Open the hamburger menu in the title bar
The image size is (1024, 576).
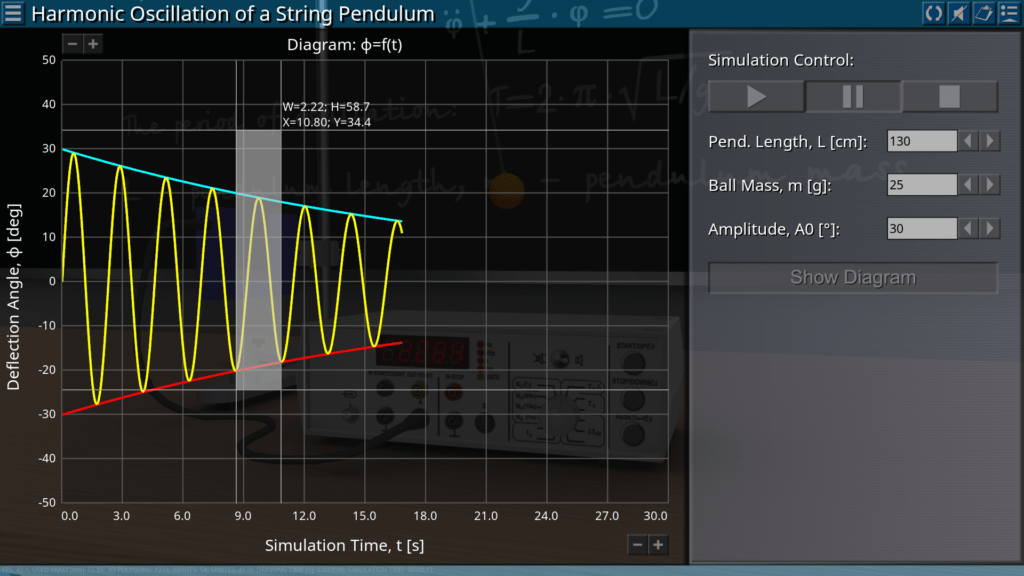click(13, 14)
